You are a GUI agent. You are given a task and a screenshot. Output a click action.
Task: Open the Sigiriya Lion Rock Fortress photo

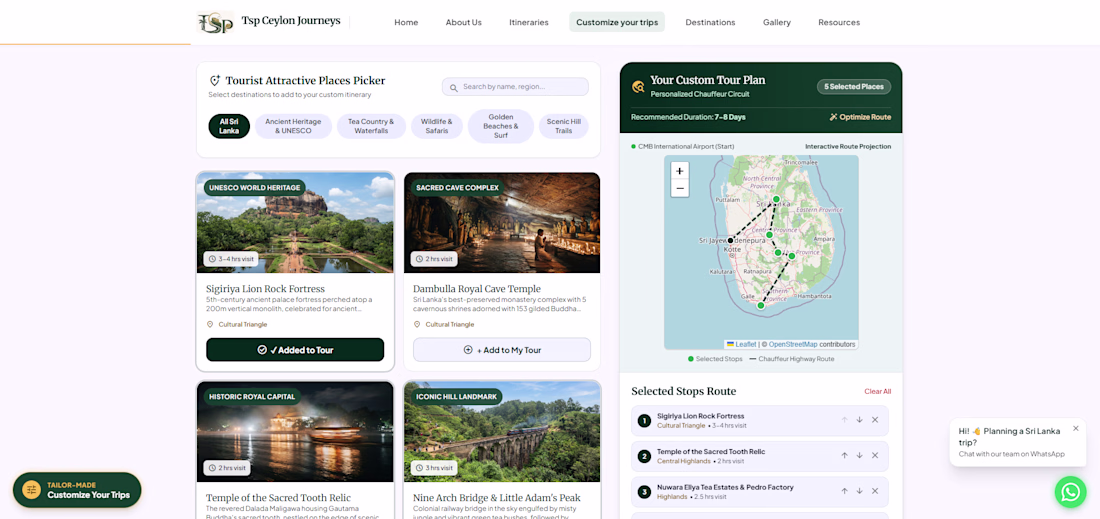(x=295, y=222)
